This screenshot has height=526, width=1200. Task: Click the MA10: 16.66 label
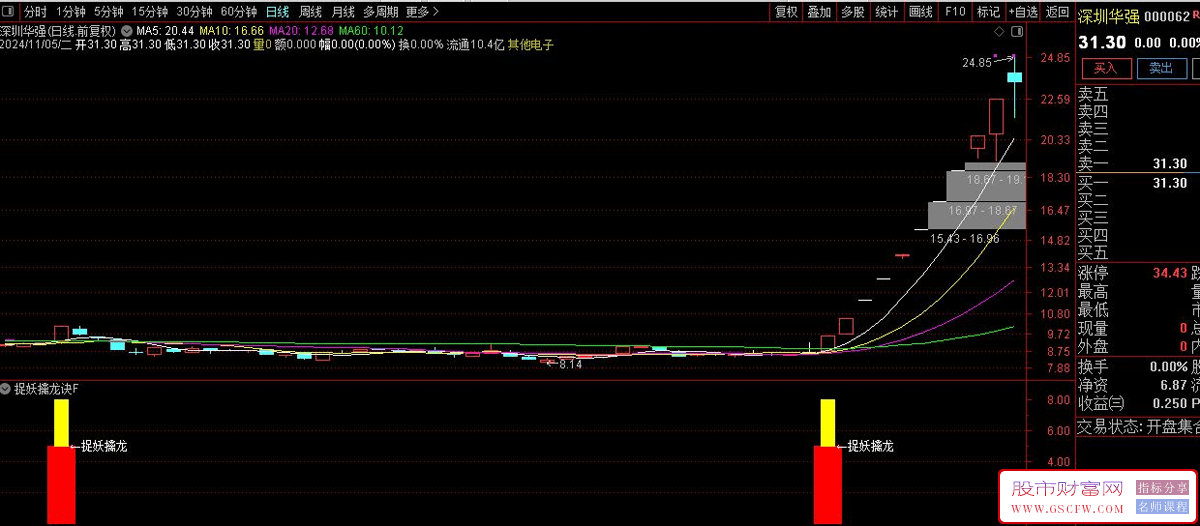[x=232, y=30]
